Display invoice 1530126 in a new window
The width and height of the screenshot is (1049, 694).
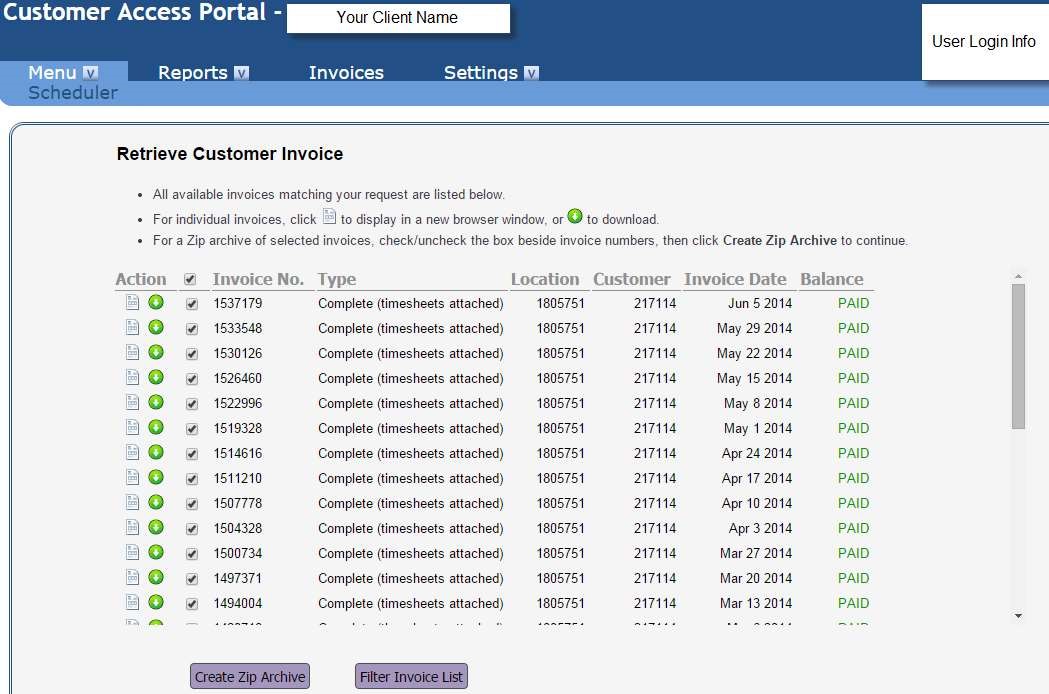132,352
